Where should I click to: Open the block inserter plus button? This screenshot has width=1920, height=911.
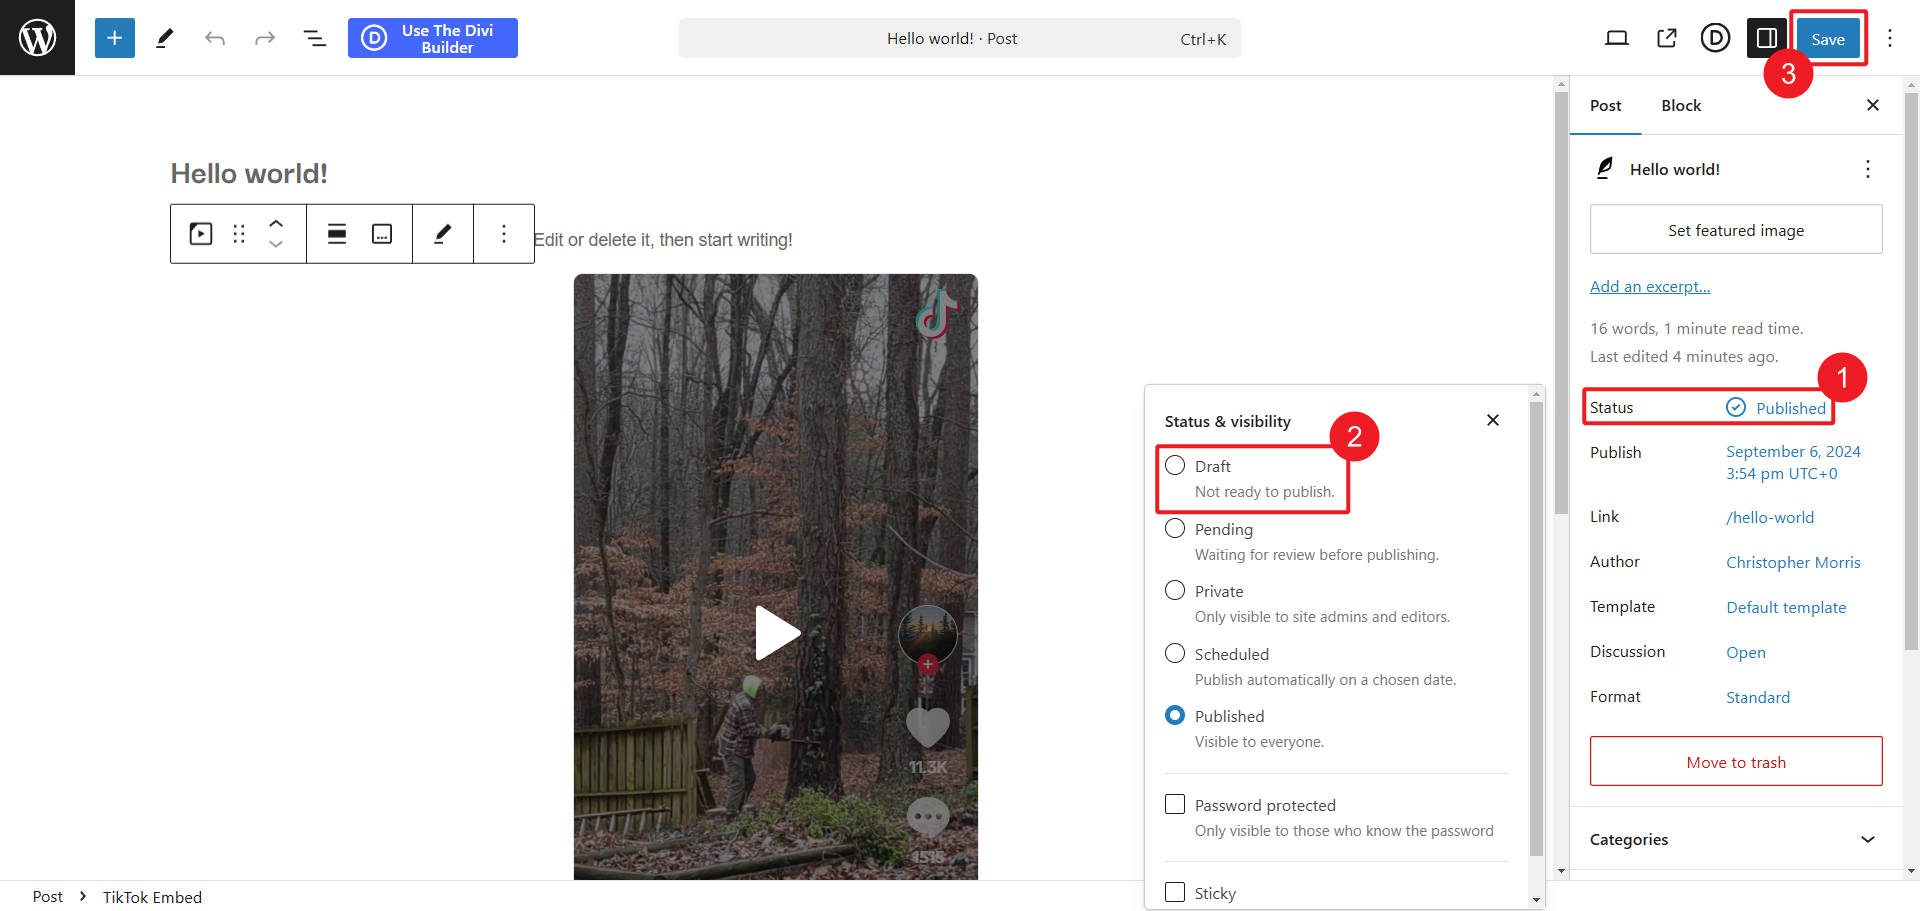(x=115, y=38)
